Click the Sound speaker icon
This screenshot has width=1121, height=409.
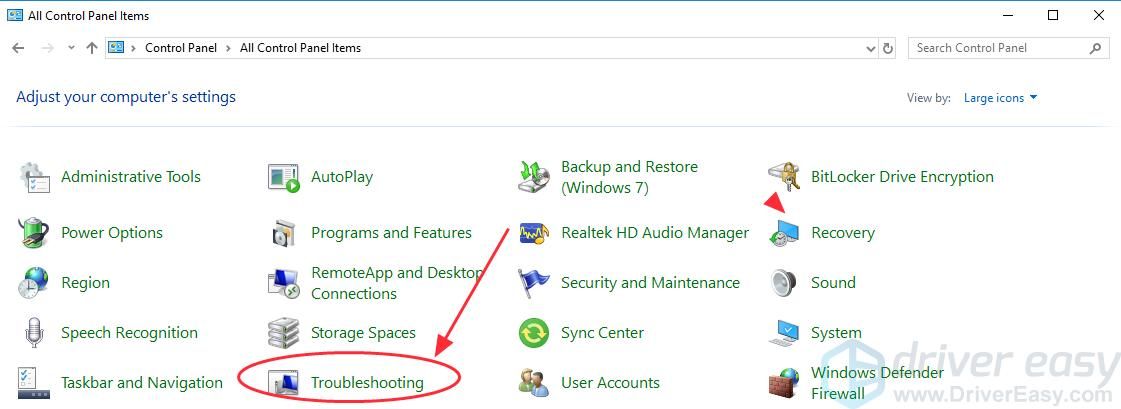tap(784, 283)
